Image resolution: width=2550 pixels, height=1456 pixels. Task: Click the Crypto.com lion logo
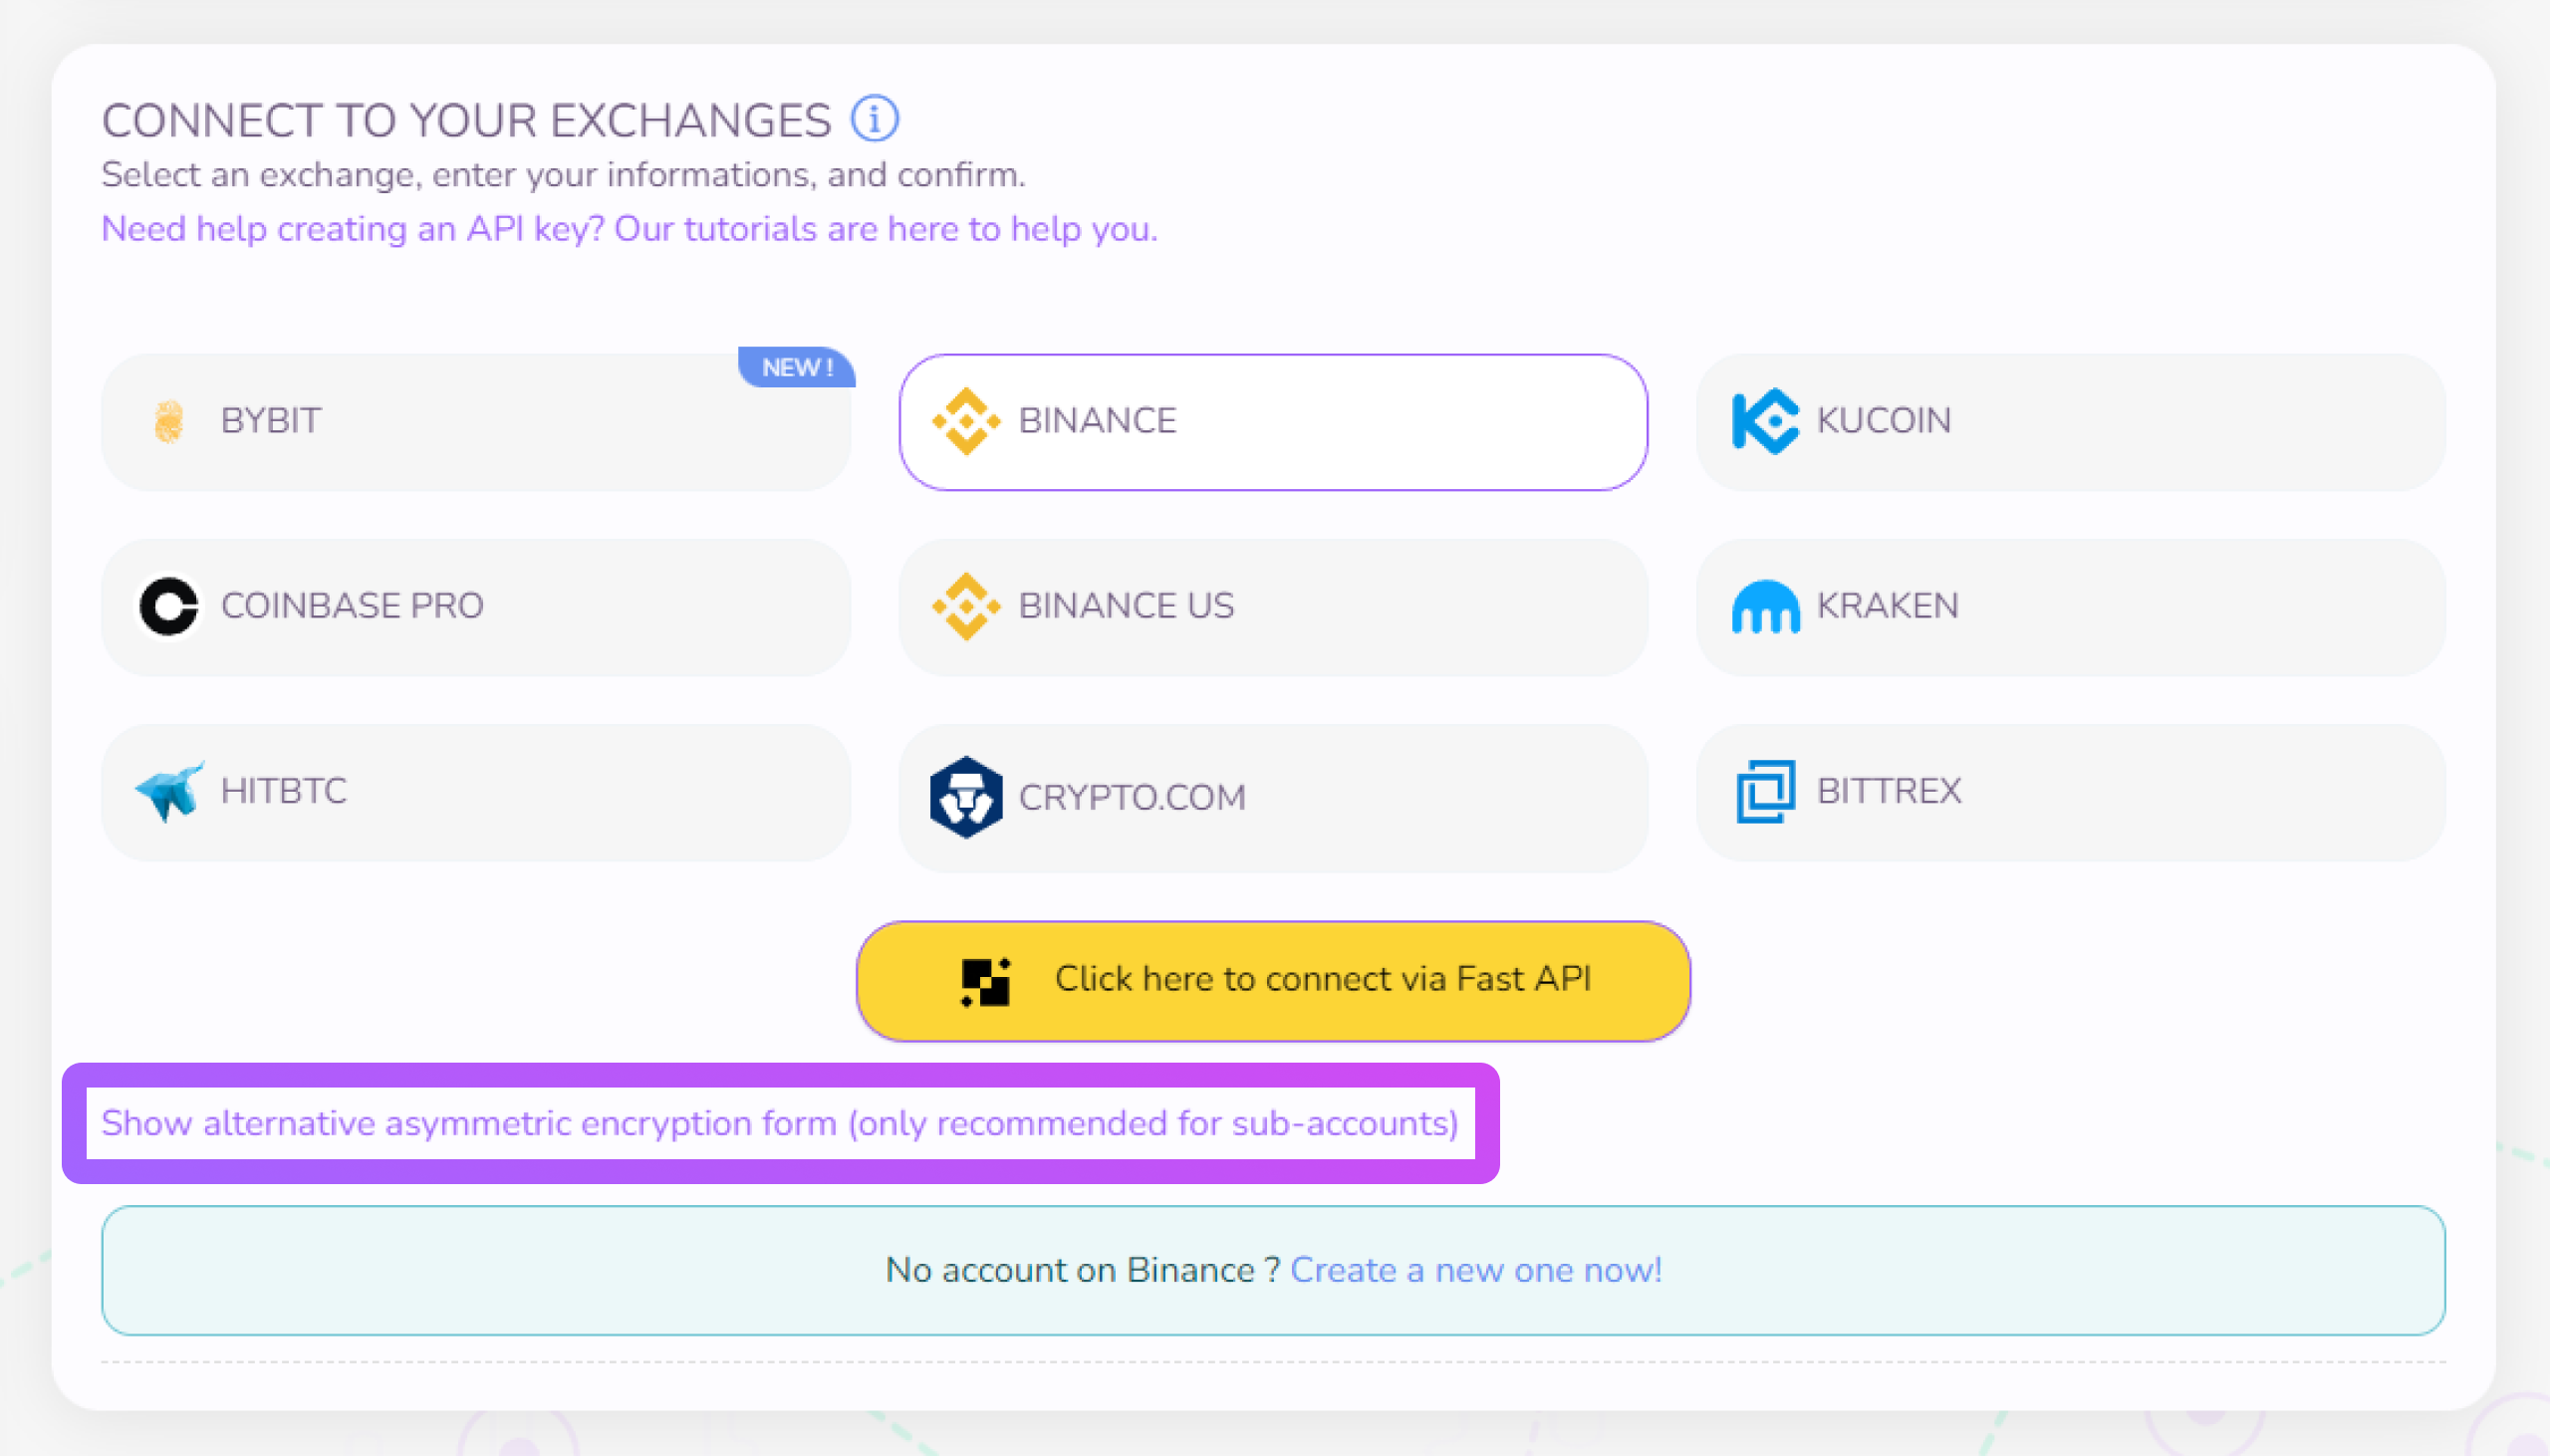coord(966,797)
